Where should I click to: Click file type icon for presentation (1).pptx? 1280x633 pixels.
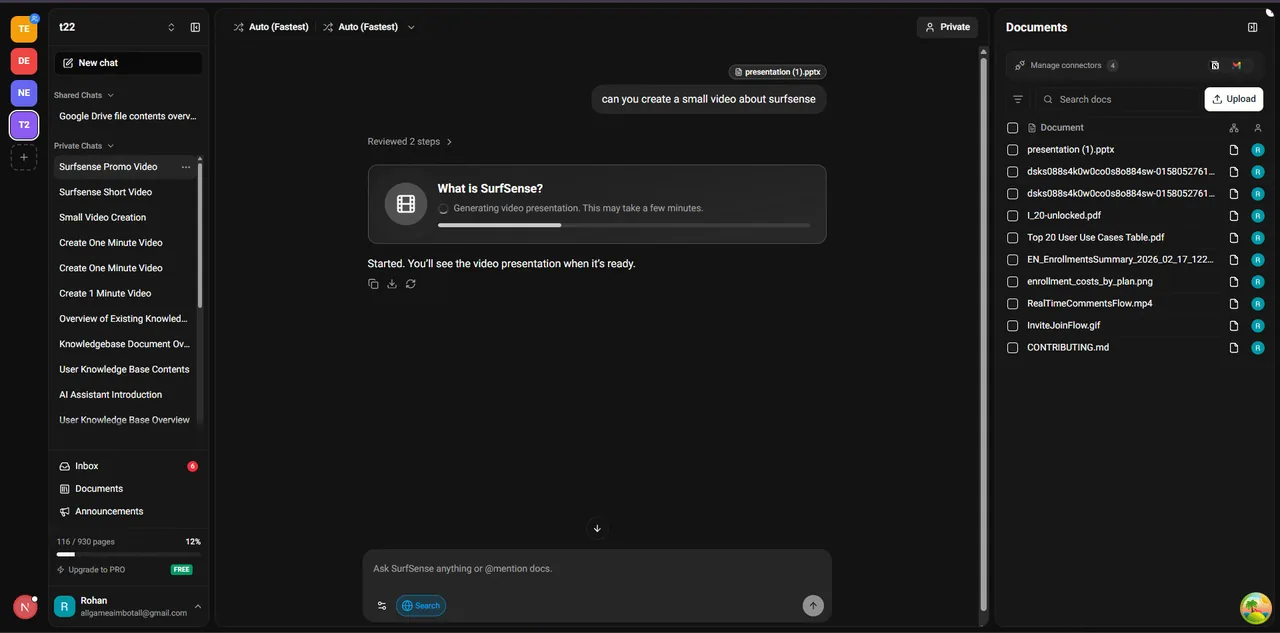1234,150
